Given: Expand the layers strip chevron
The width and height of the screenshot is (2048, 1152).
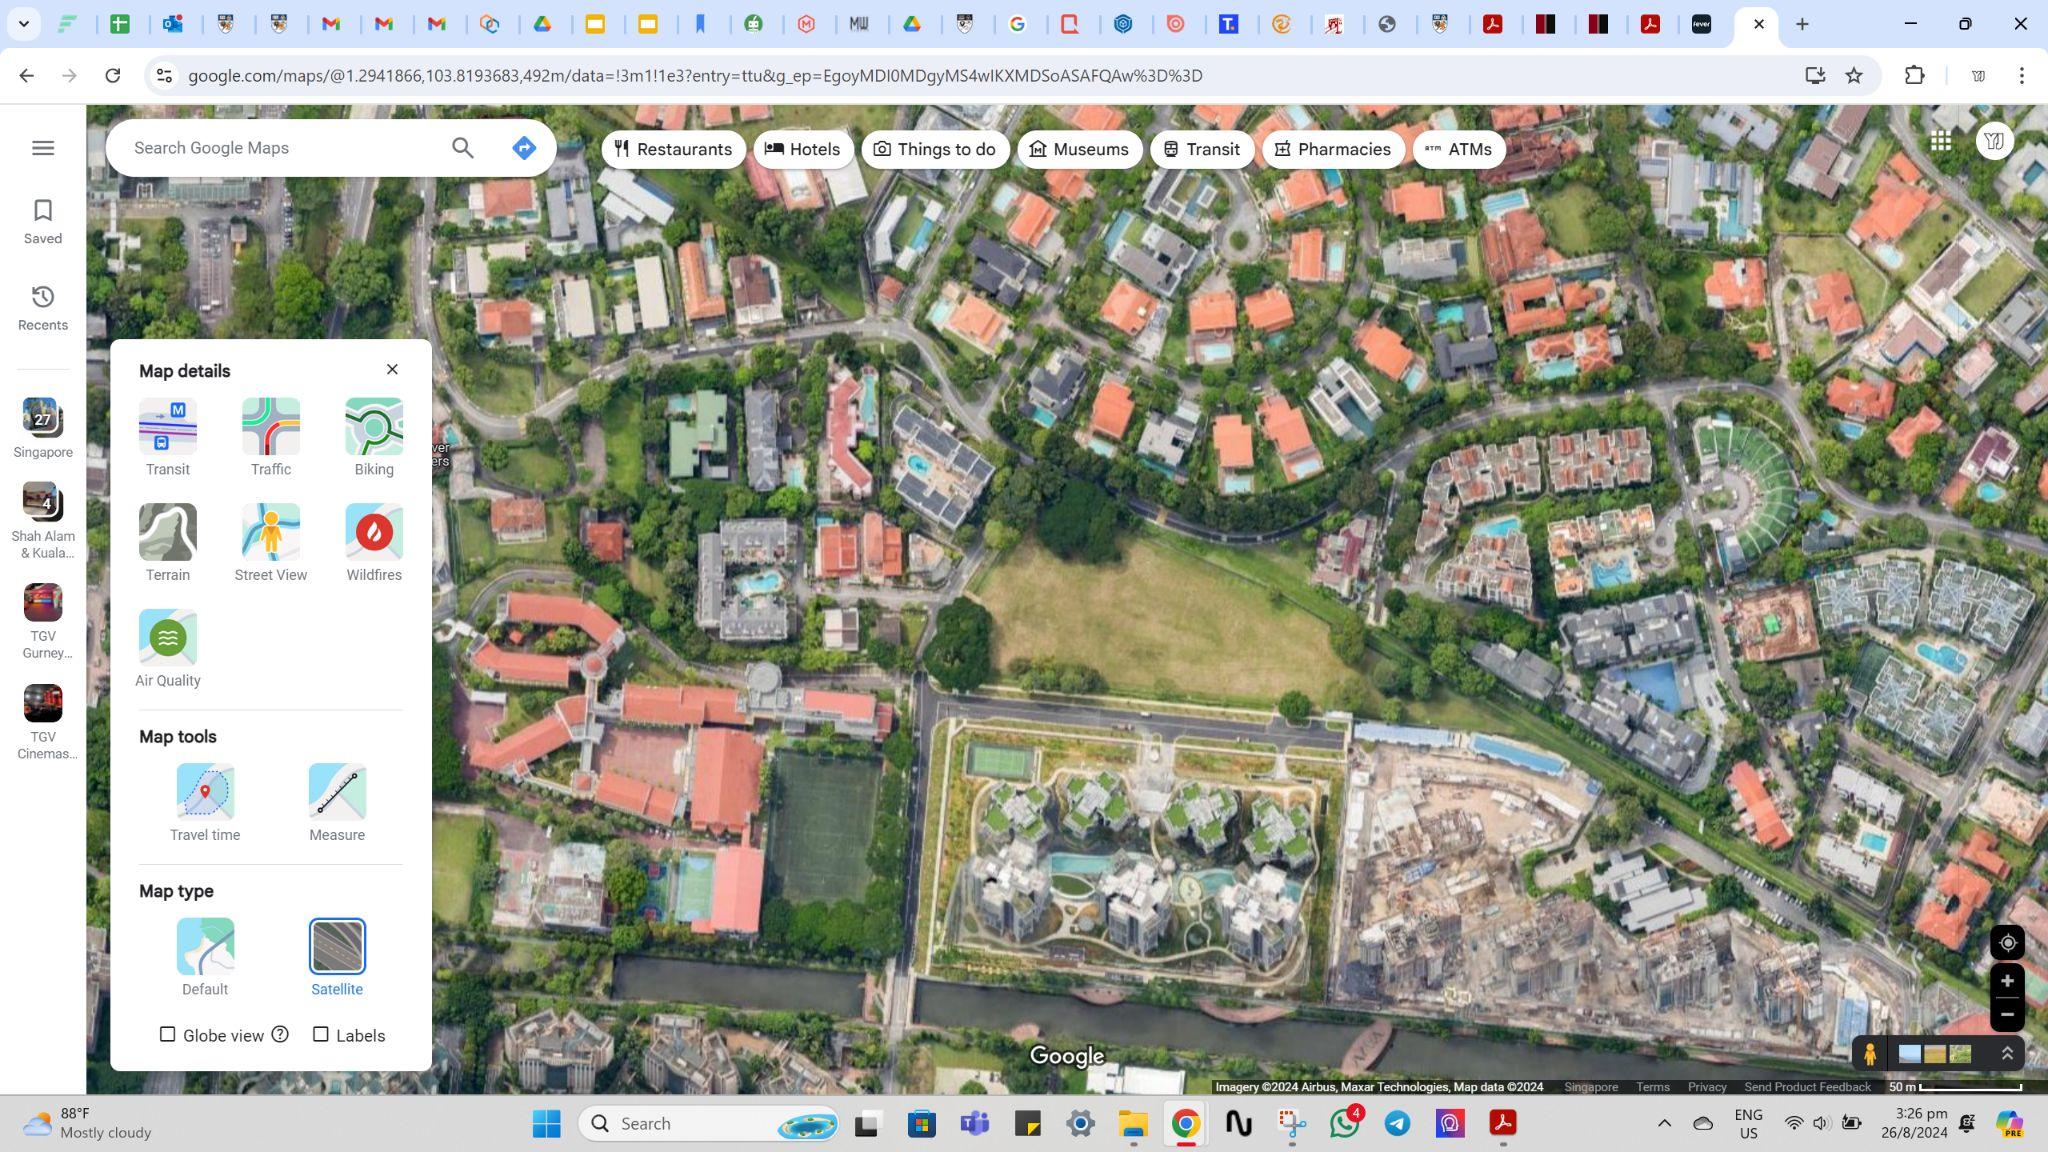Looking at the screenshot, I should pyautogui.click(x=2006, y=1053).
